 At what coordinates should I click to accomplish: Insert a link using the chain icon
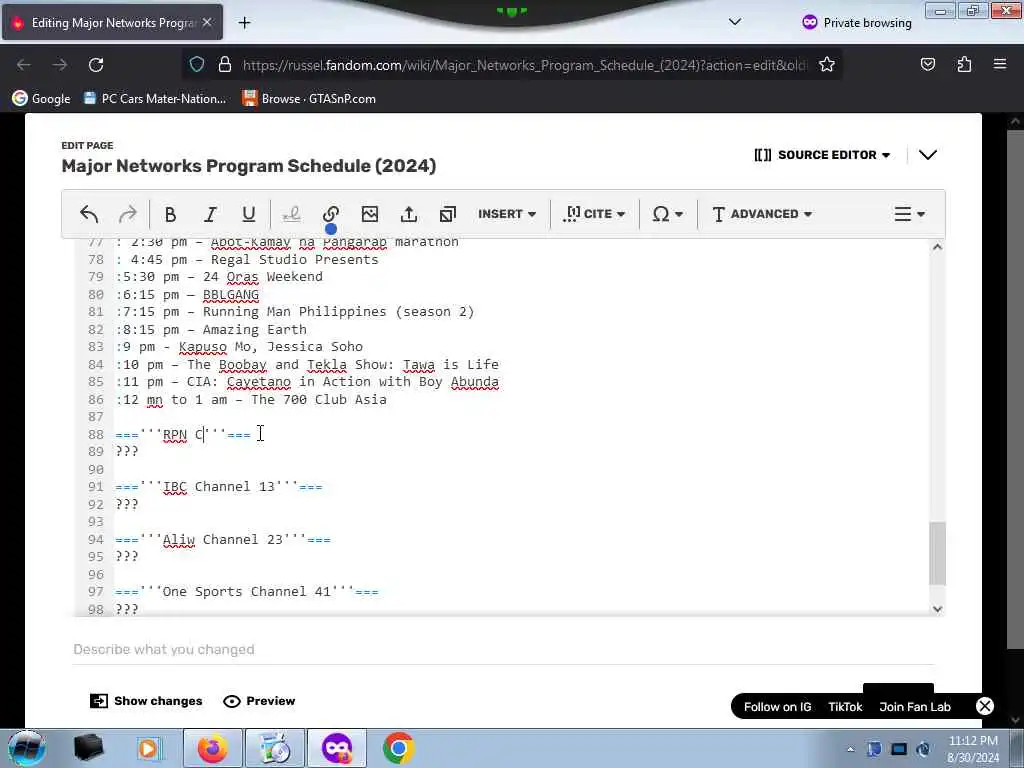pyautogui.click(x=330, y=214)
